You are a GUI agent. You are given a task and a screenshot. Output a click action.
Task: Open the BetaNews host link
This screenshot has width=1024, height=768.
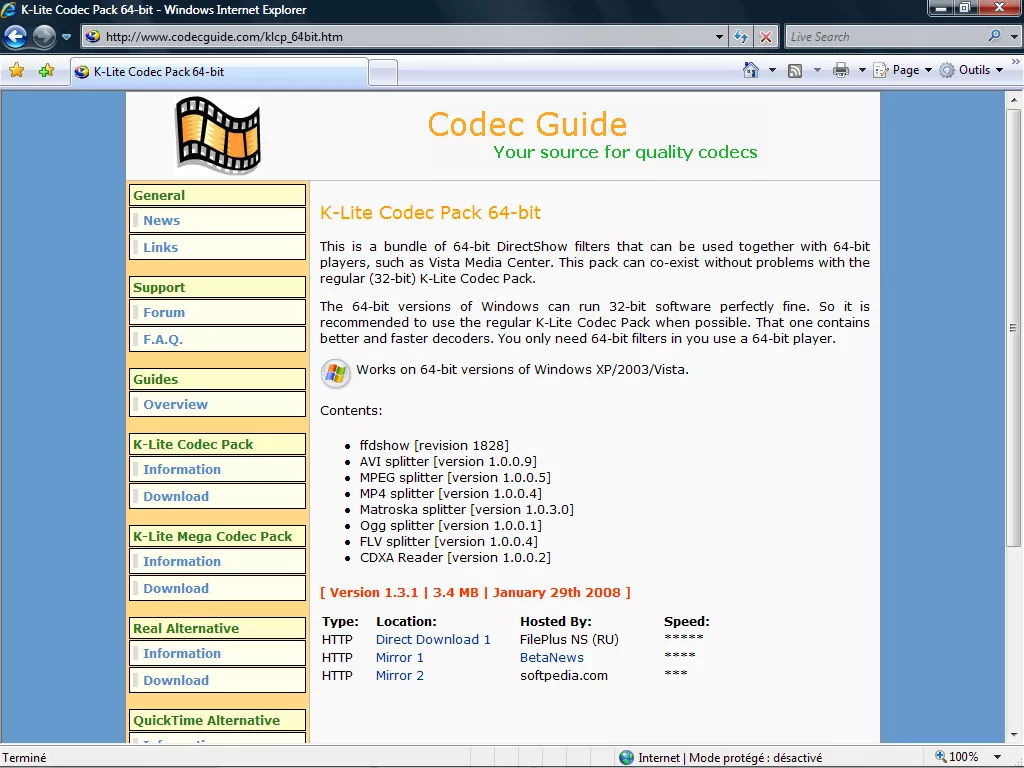[x=552, y=658]
